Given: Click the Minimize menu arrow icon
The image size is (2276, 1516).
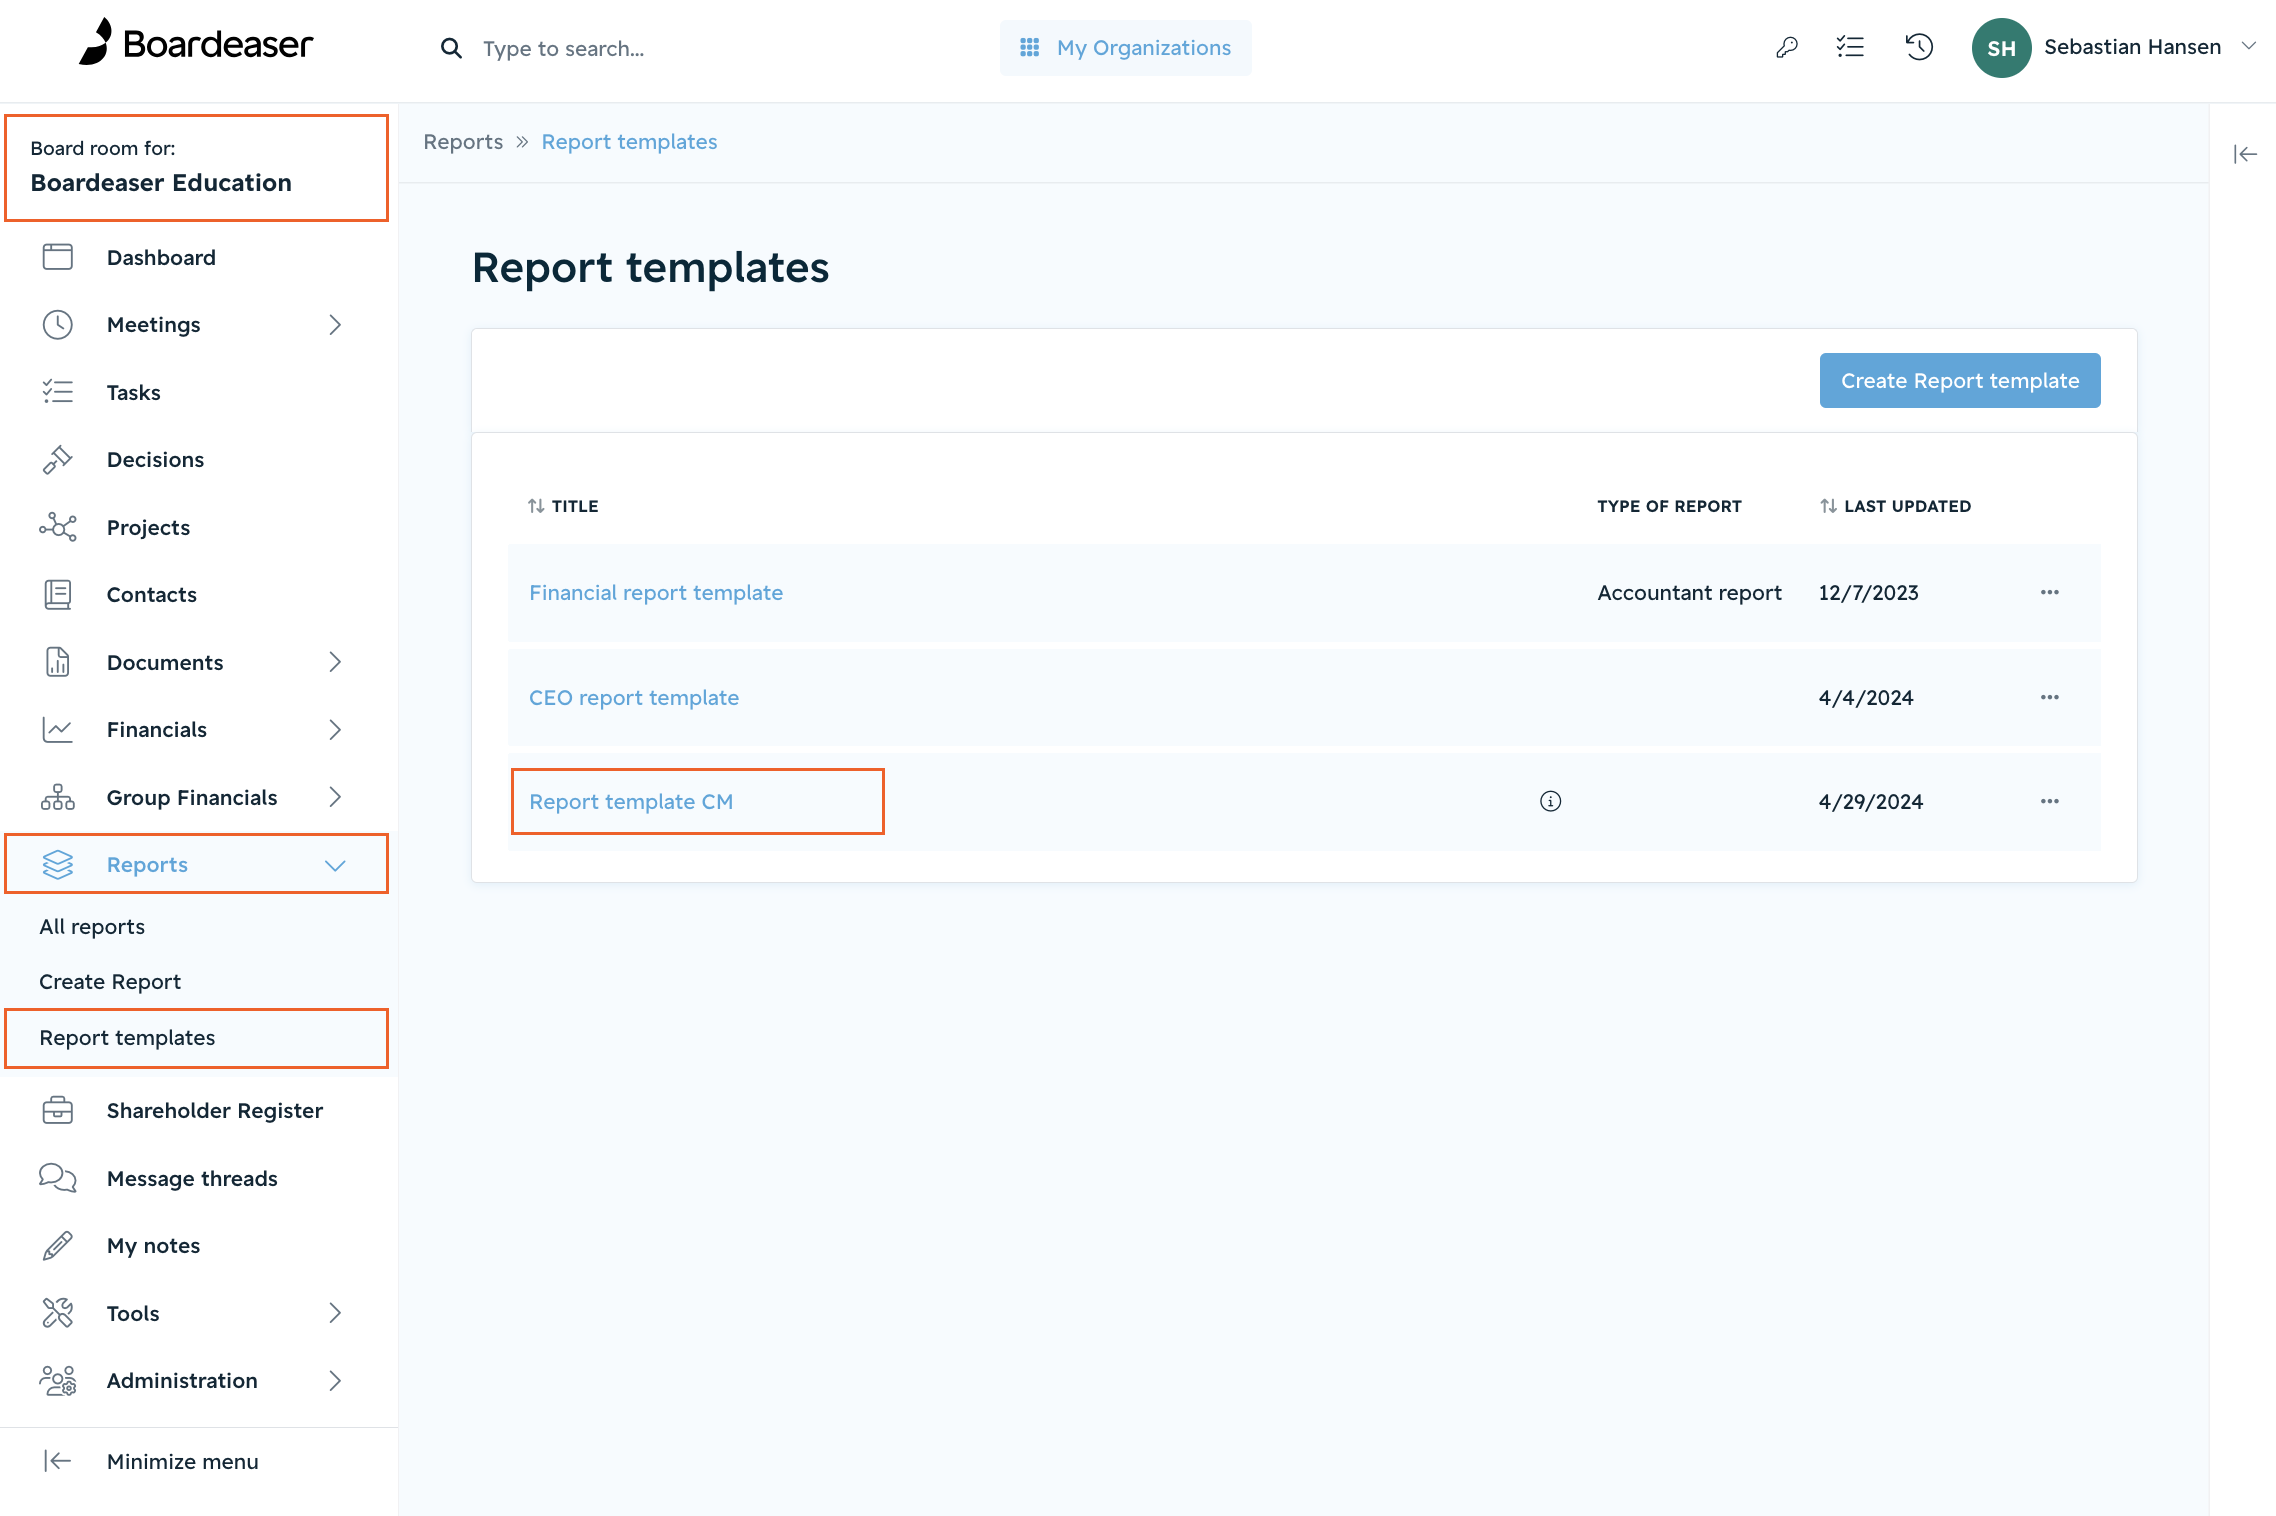Looking at the screenshot, I should [58, 1461].
